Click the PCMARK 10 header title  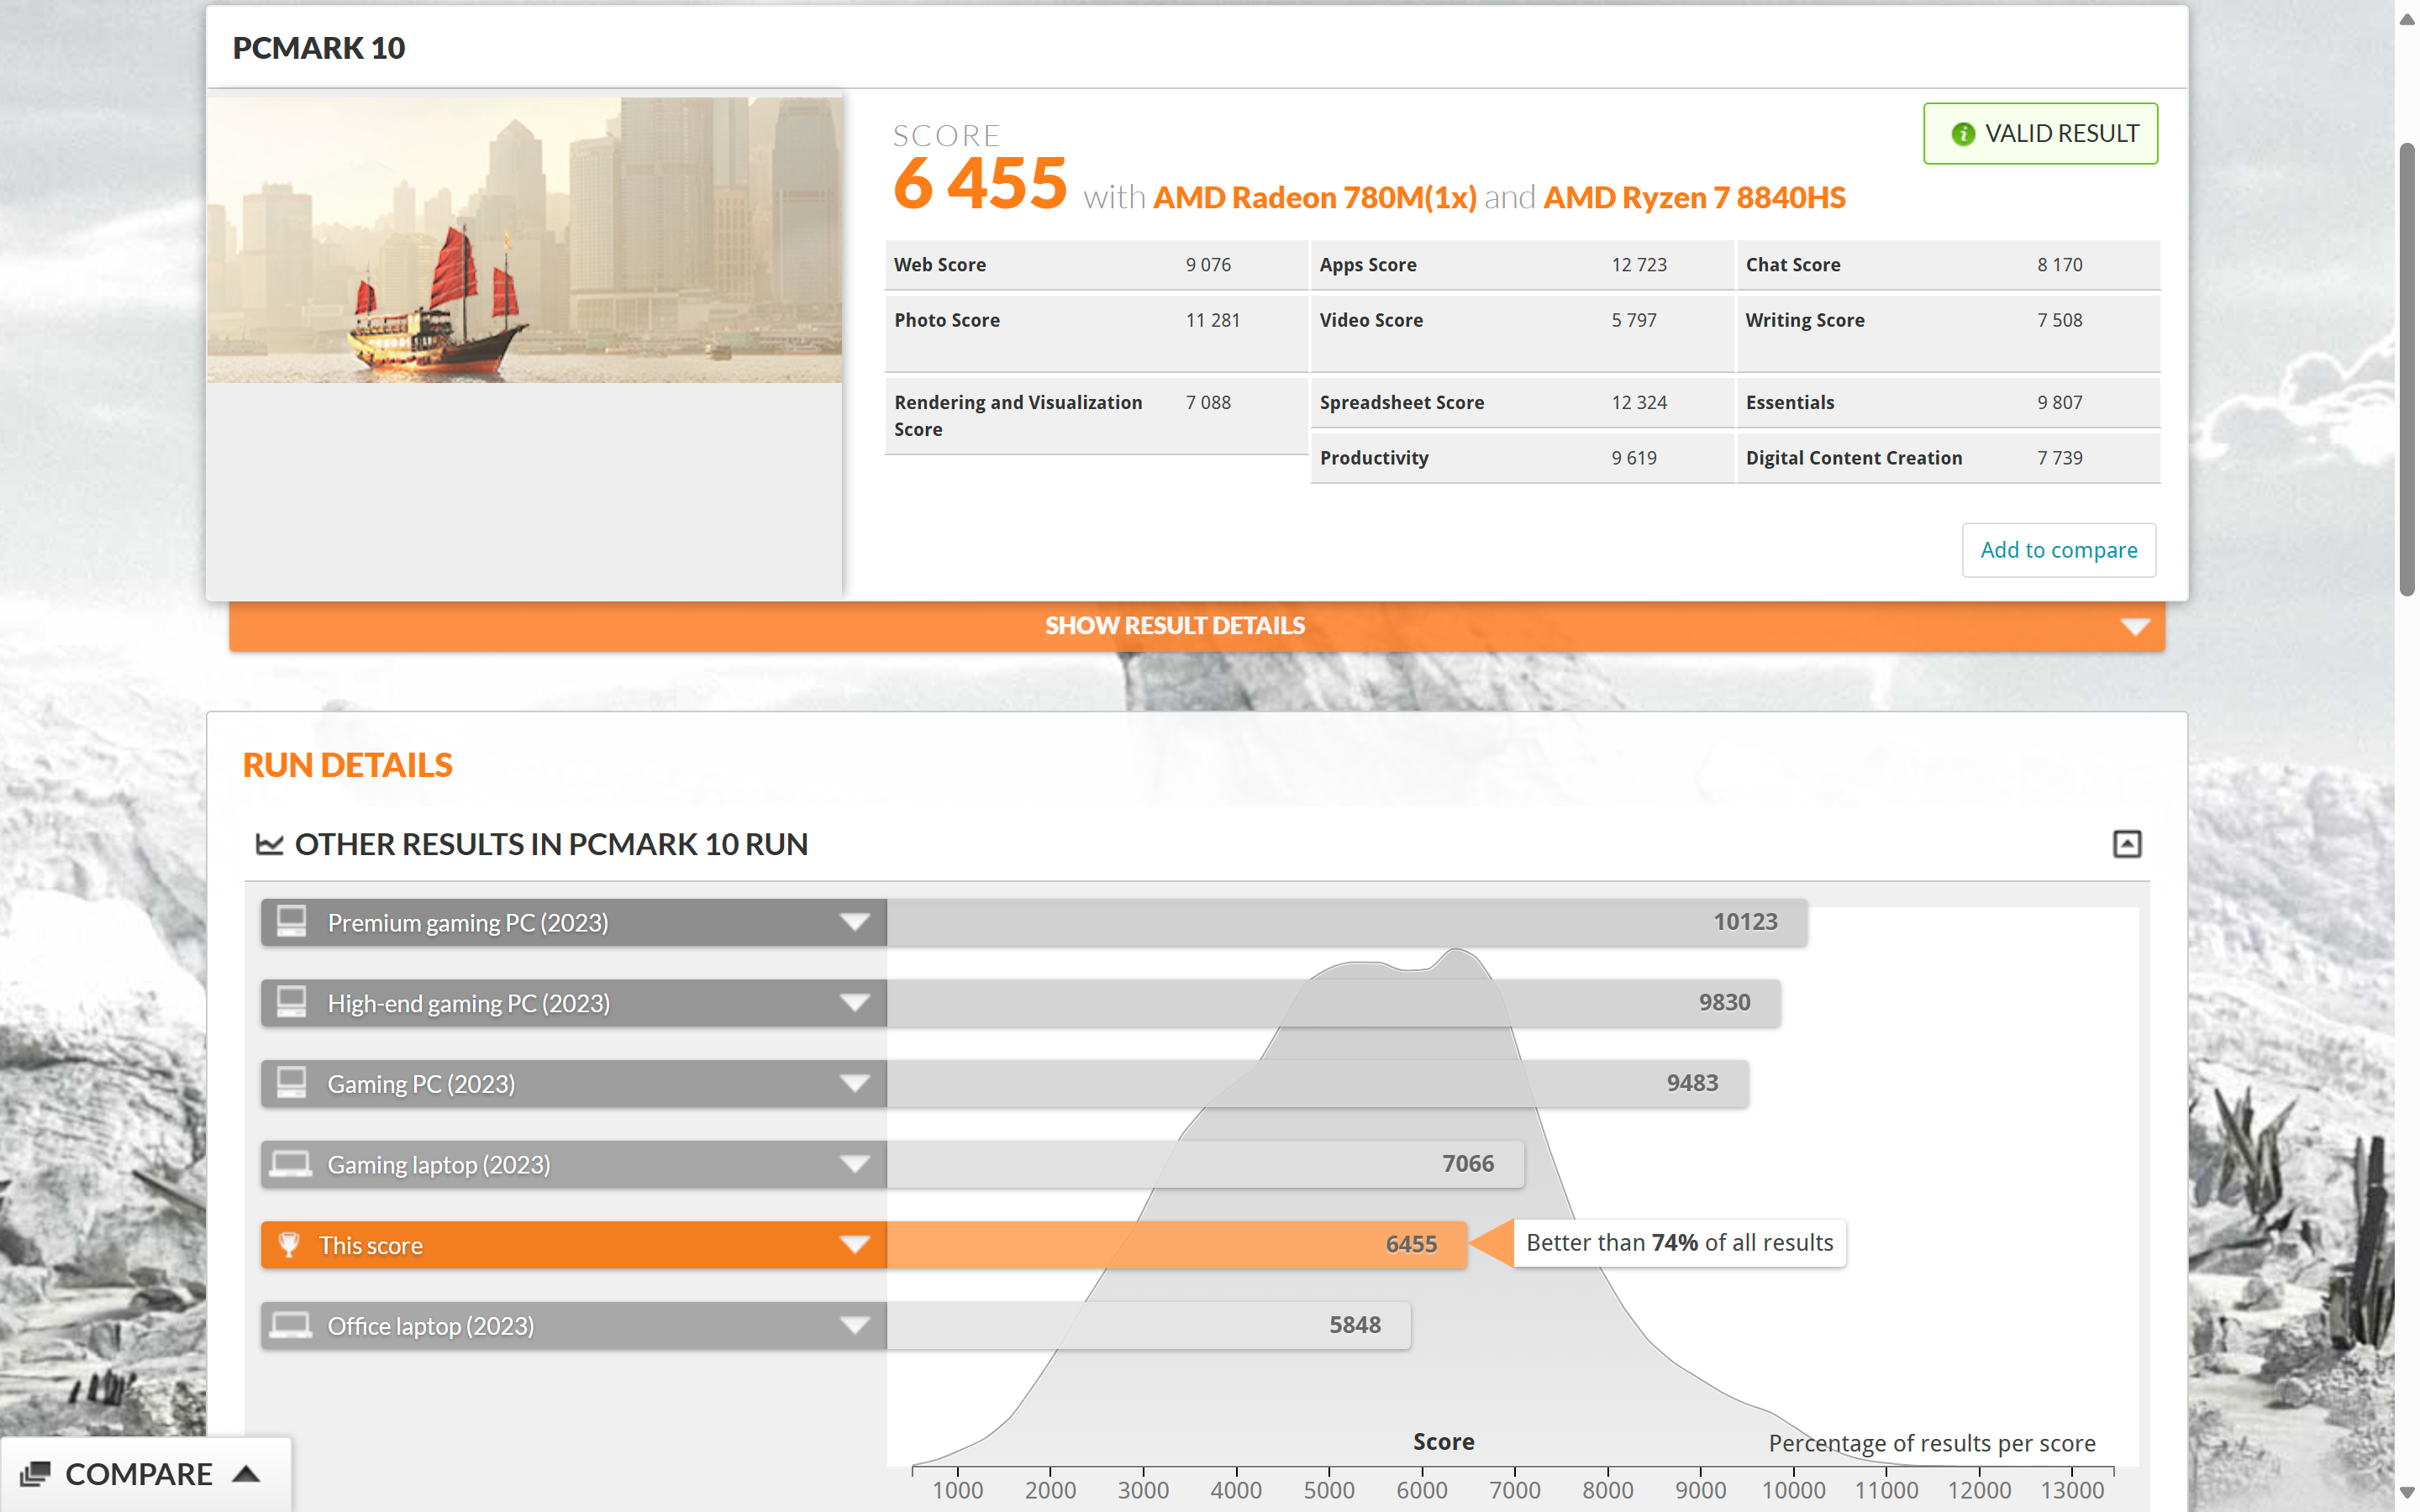coord(319,48)
